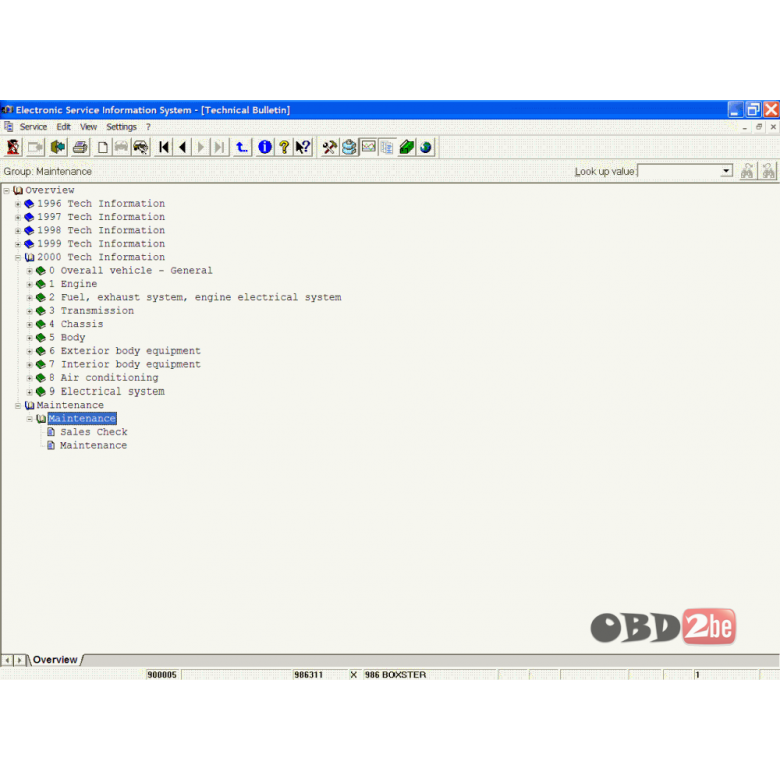780x780 pixels.
Task: Click the search-backward binoculars icon
Action: coord(769,171)
